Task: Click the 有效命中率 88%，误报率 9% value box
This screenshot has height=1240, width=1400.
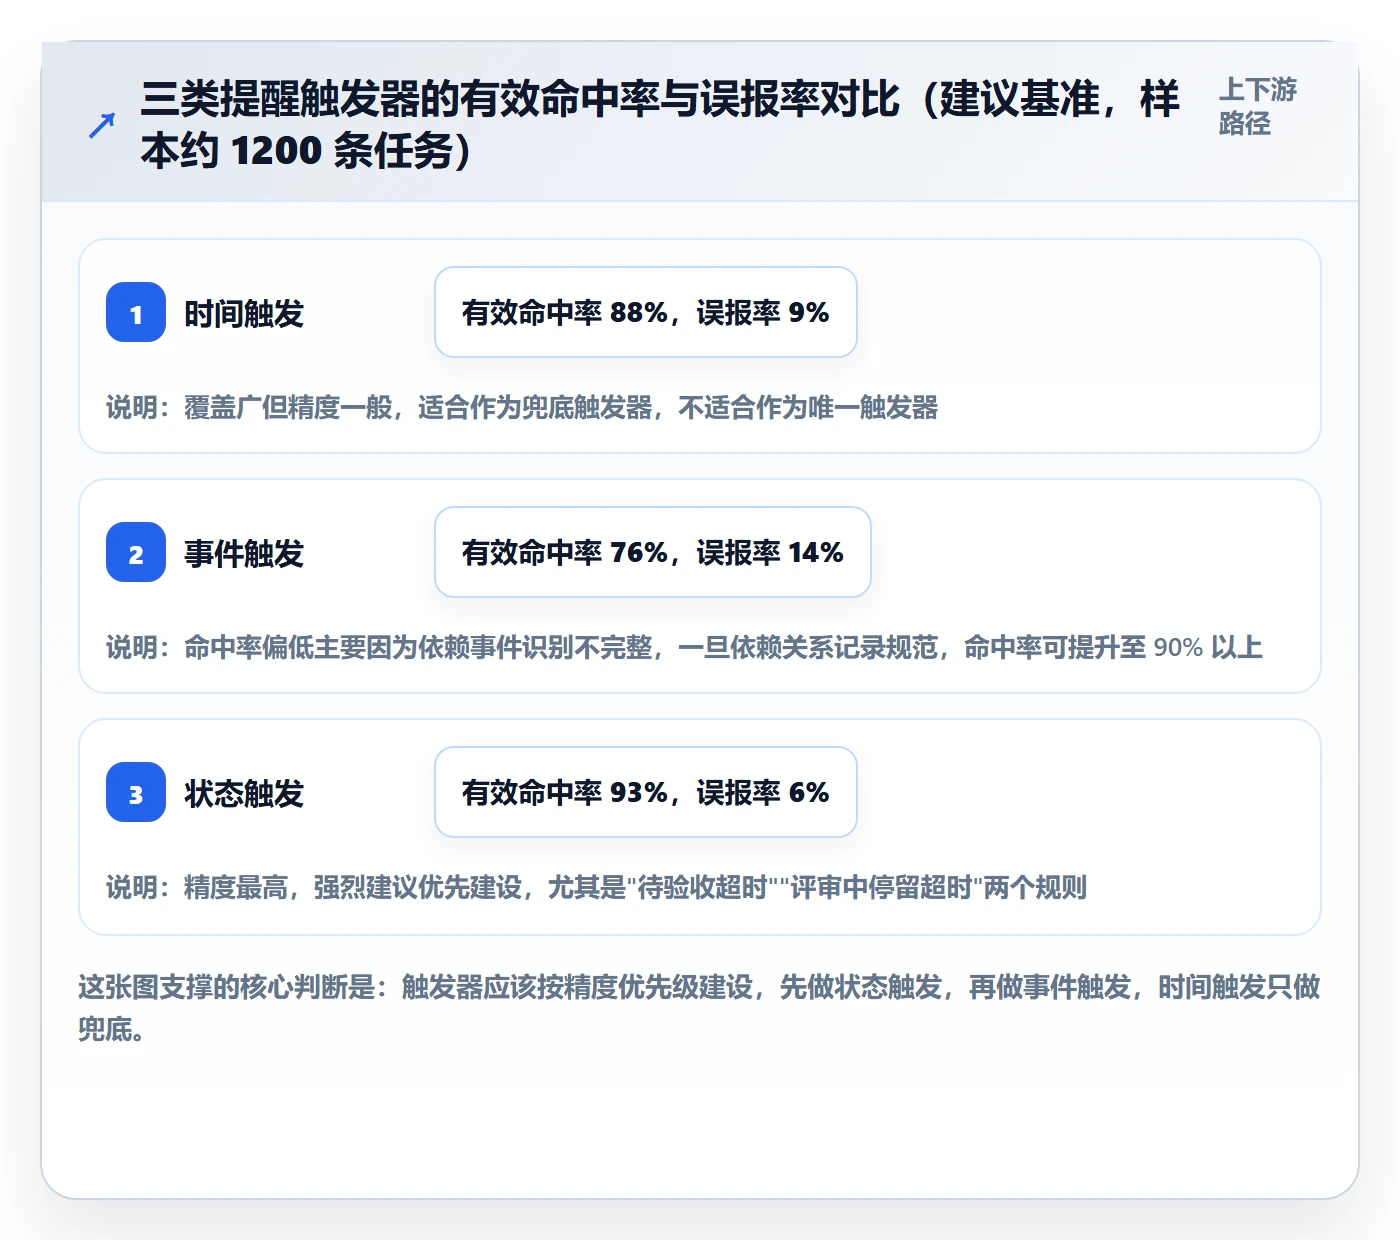Action: [646, 312]
